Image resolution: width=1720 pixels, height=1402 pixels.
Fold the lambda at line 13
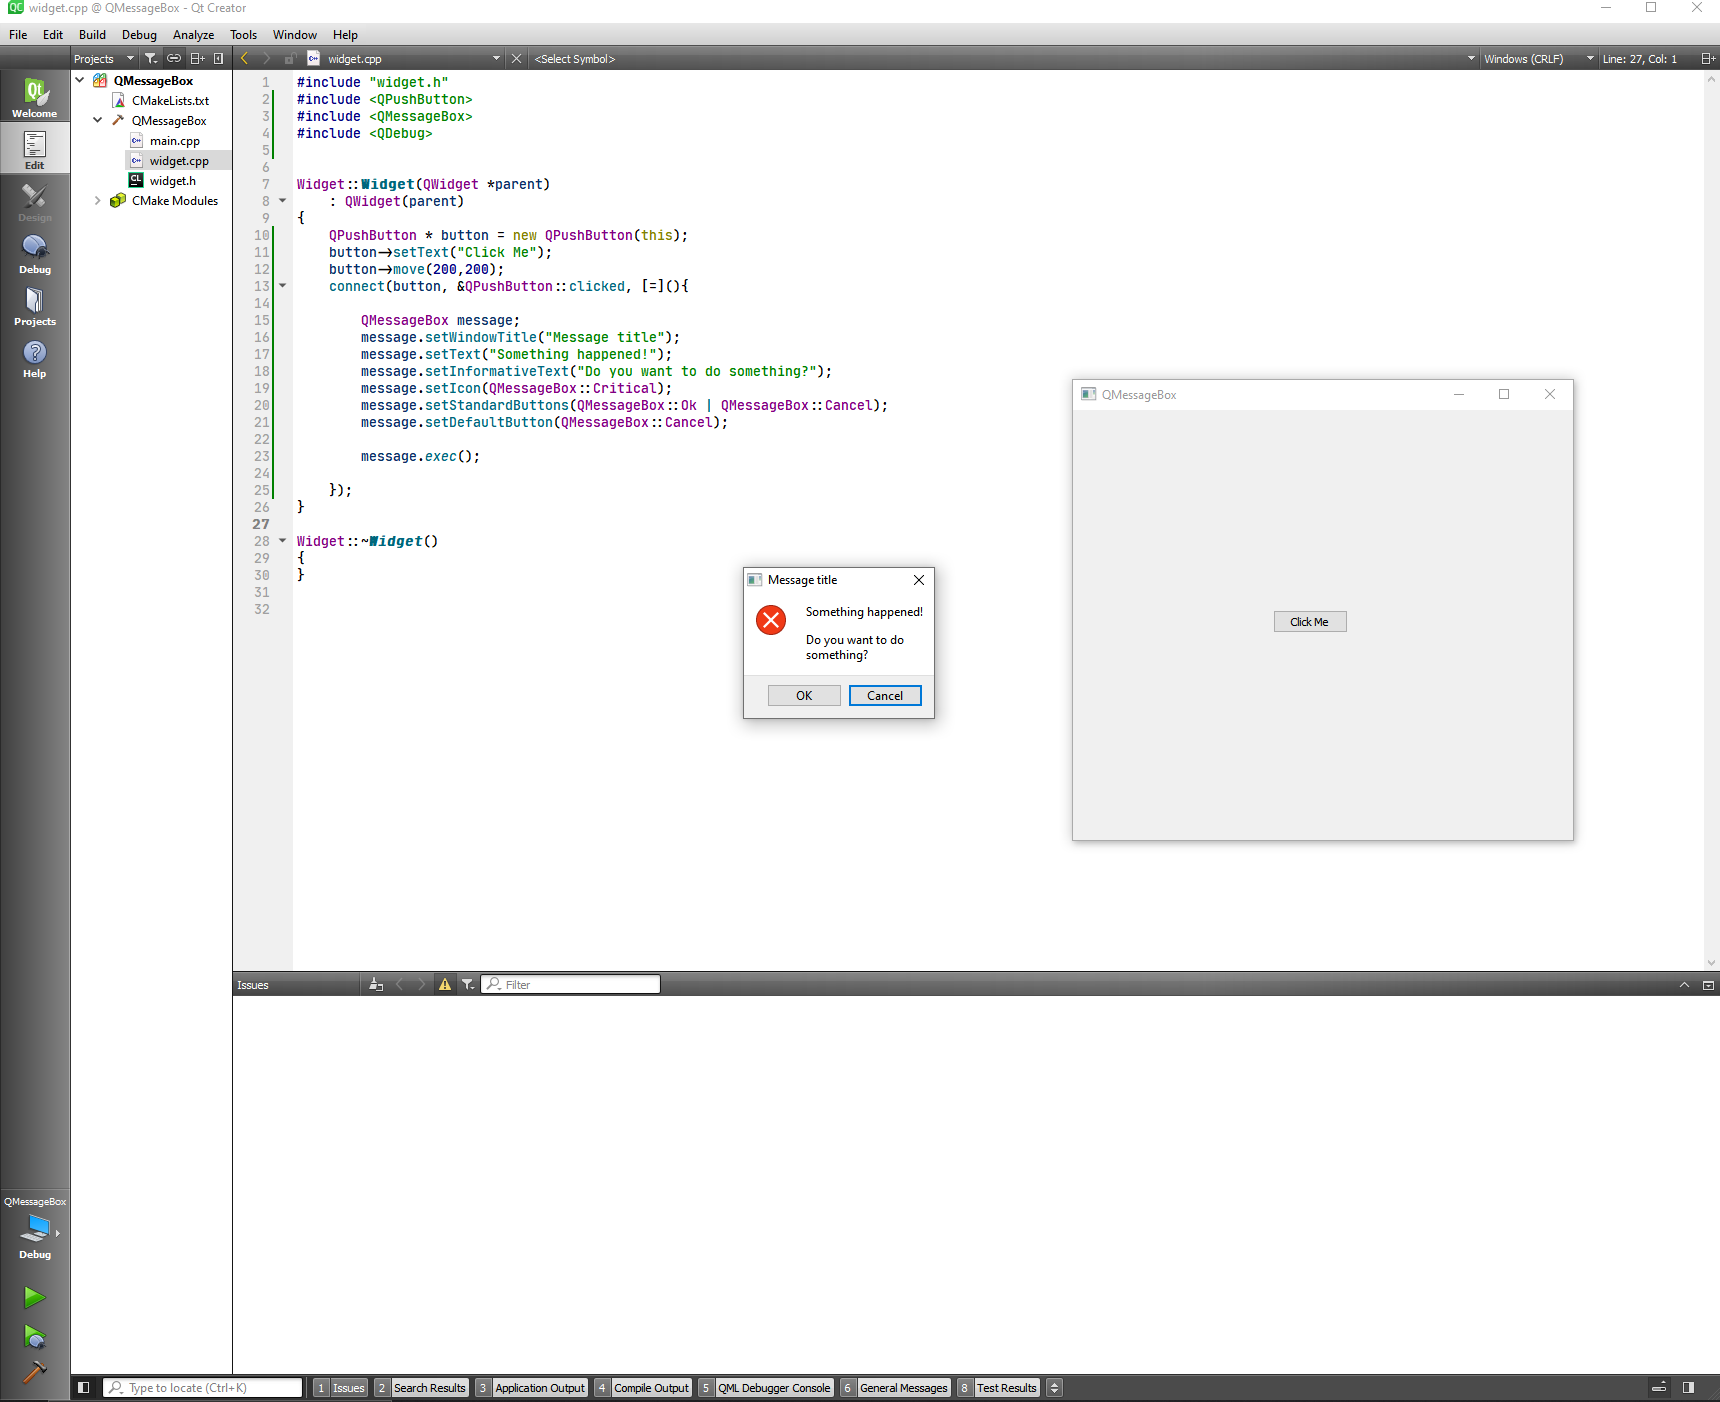pos(283,286)
